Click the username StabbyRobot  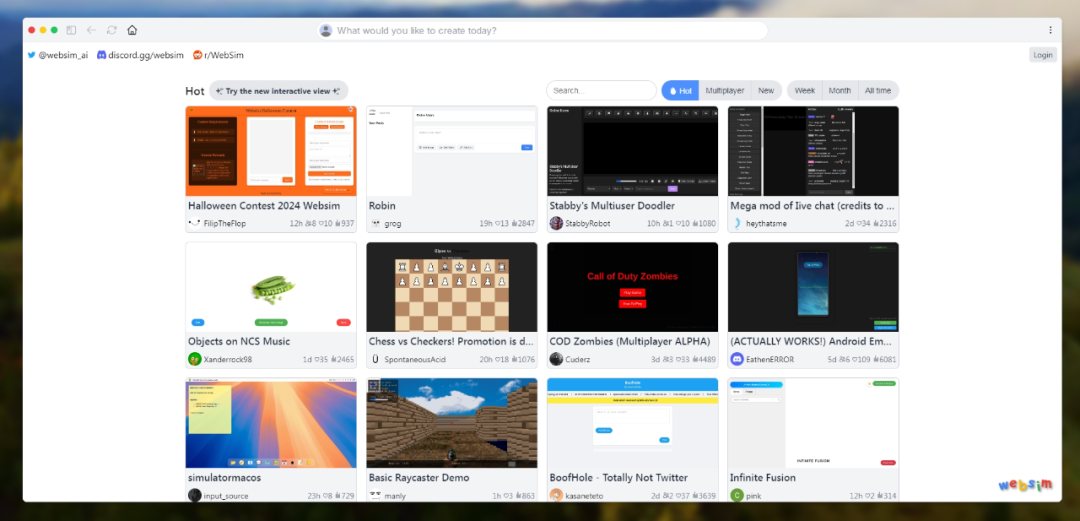(x=588, y=223)
